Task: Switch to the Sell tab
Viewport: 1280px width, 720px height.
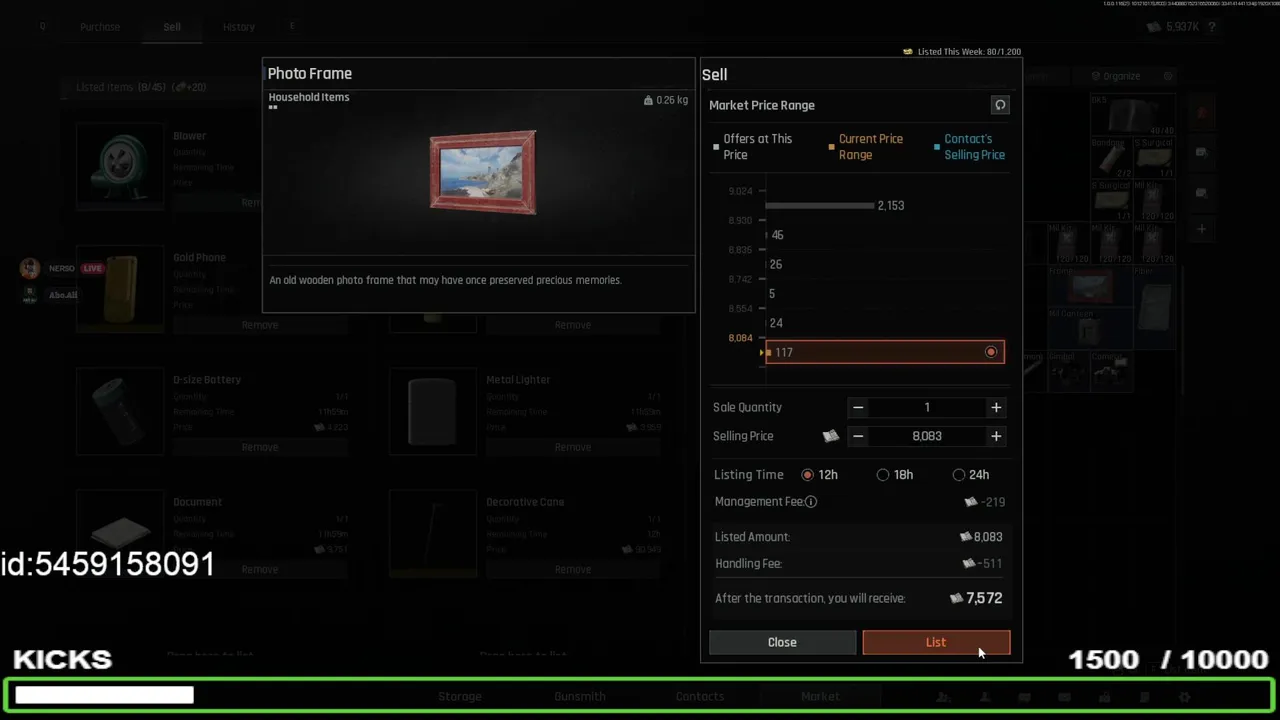Action: point(172,27)
